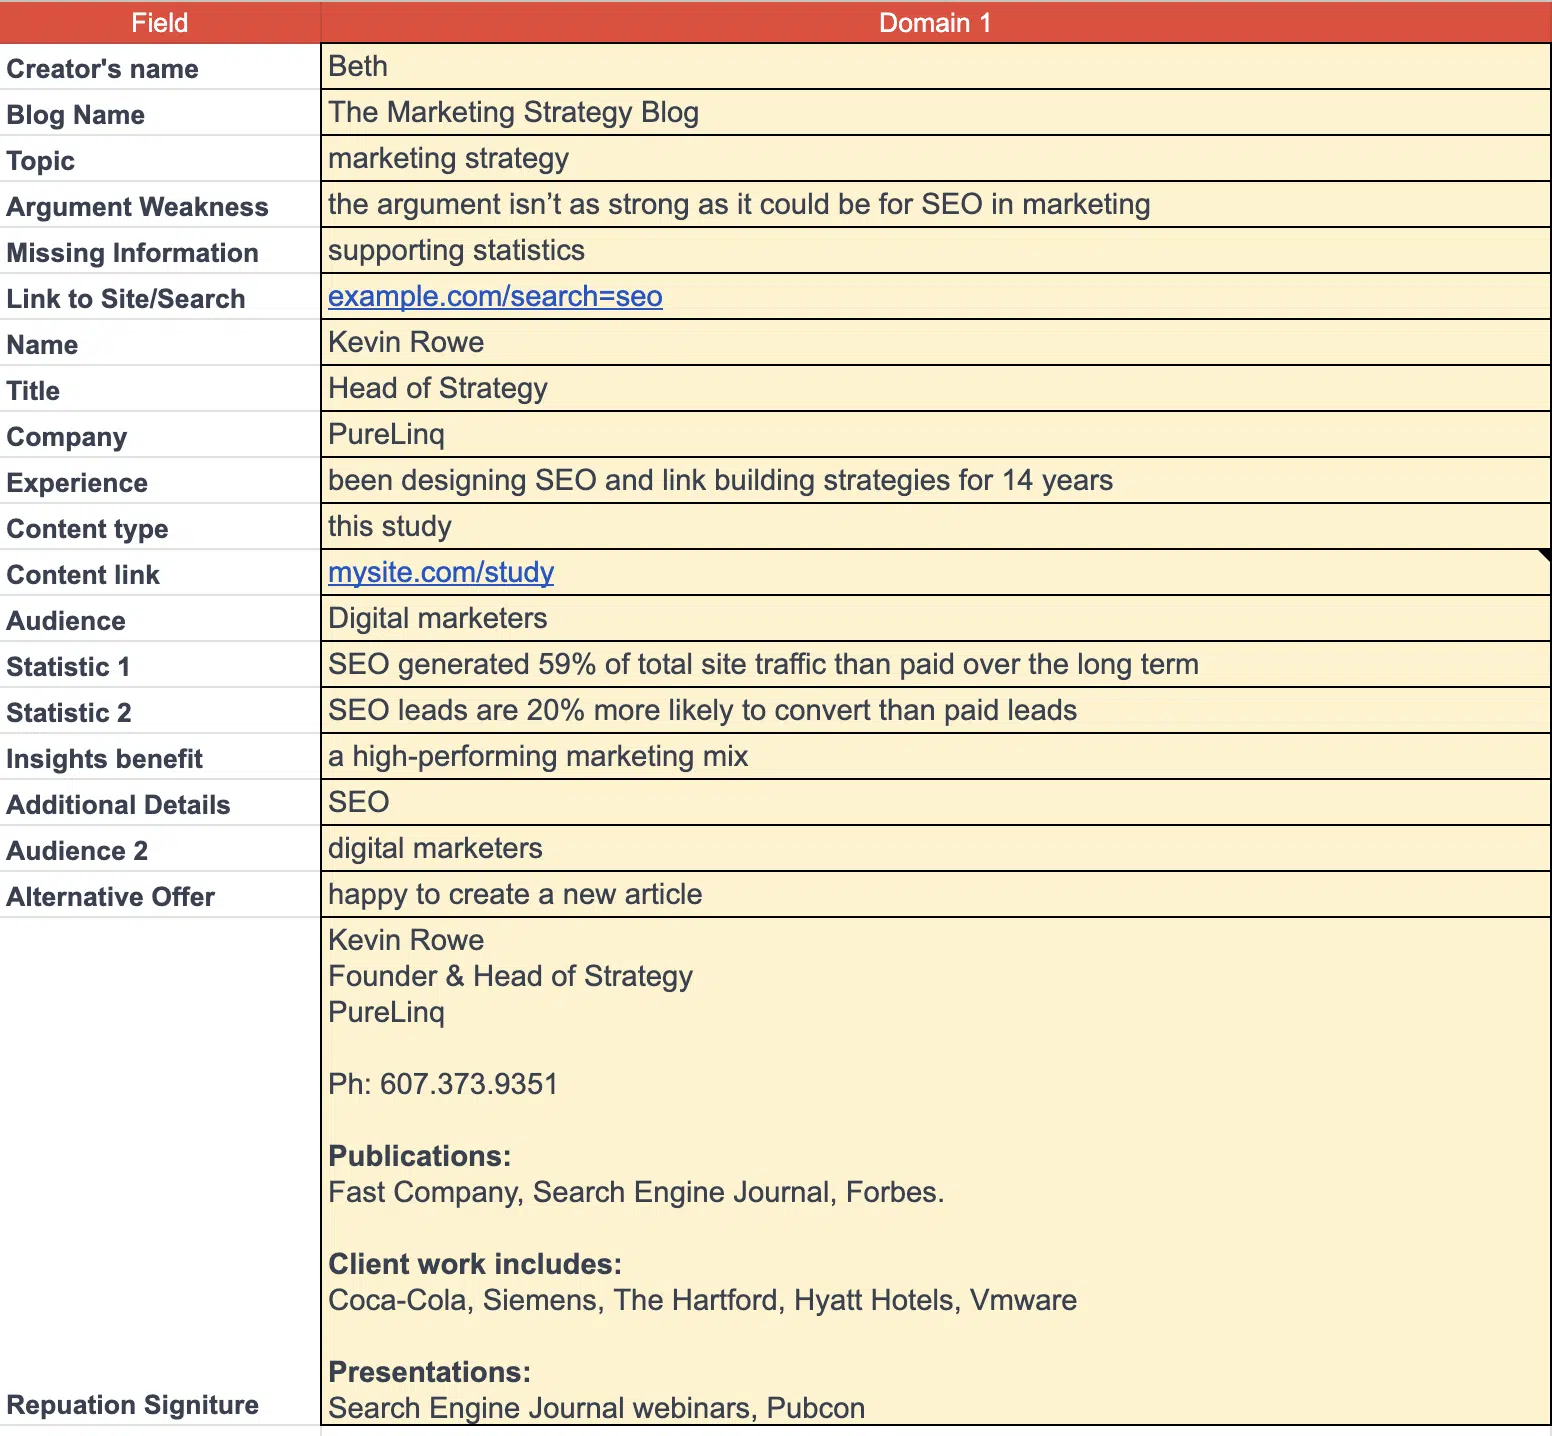The height and width of the screenshot is (1436, 1552).
Task: Click the Kevin Rowe name cell
Action: 935,343
